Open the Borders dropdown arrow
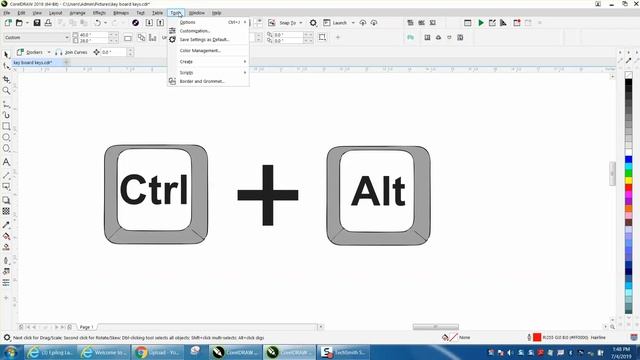Image resolution: width=640 pixels, height=360 pixels. pyautogui.click(x=49, y=52)
